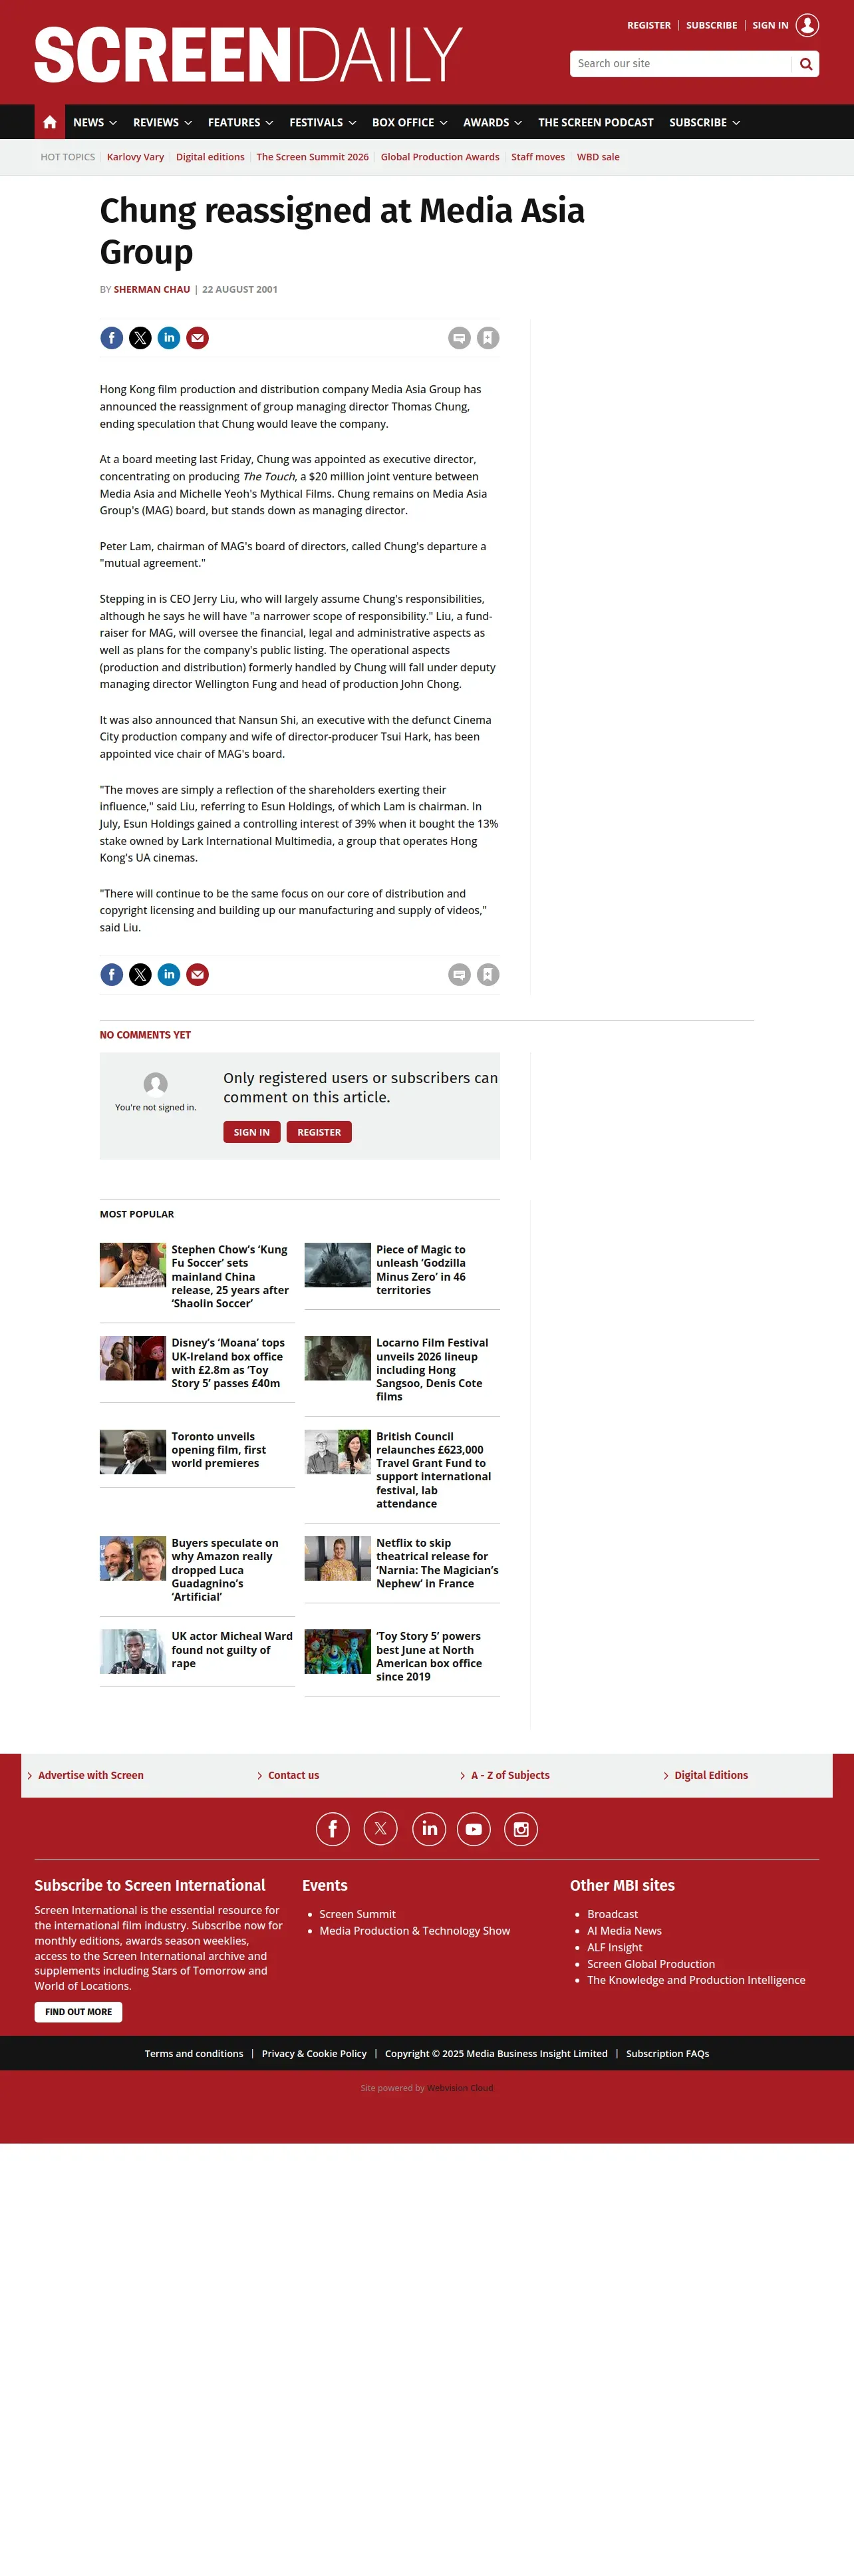
Task: Open A - Z of Subjects link
Action: coord(510,1775)
